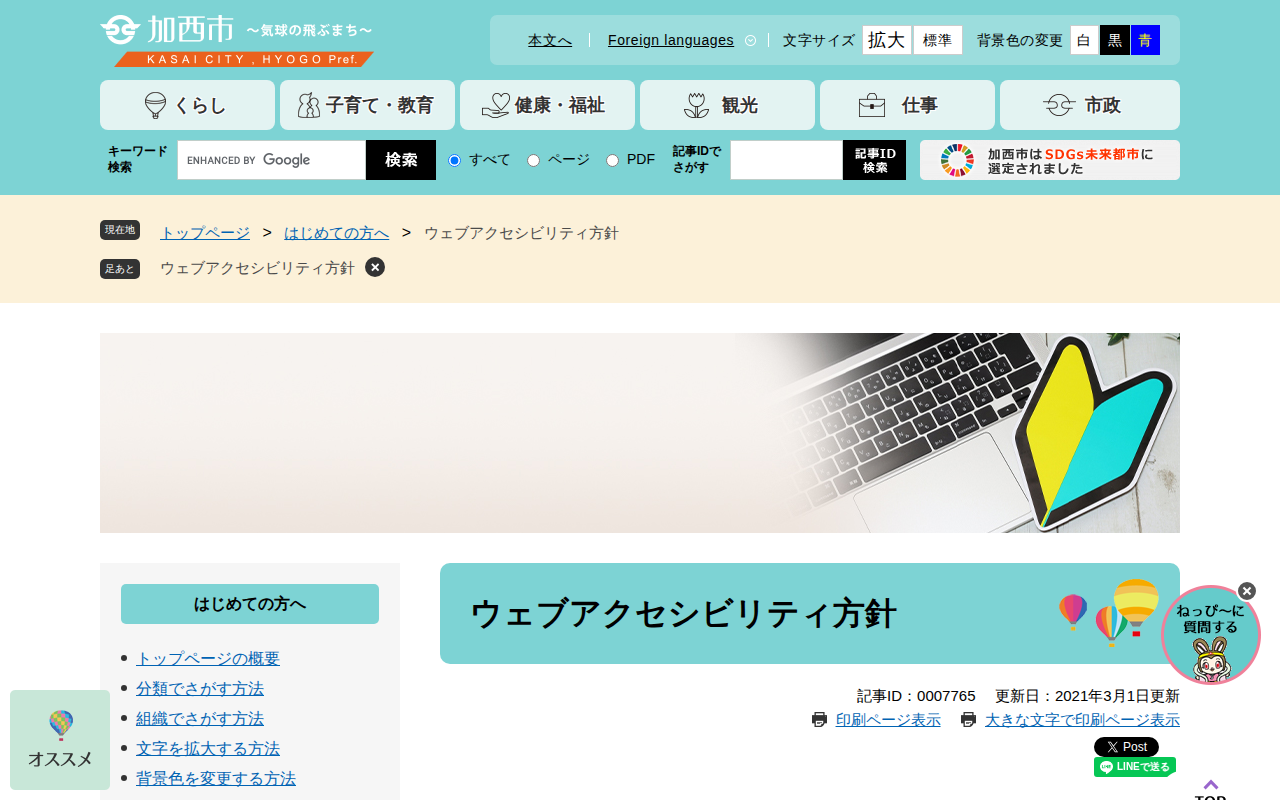Screen dimensions: 1280x800
Task: Focus the 記事ID input field
Action: (787, 160)
